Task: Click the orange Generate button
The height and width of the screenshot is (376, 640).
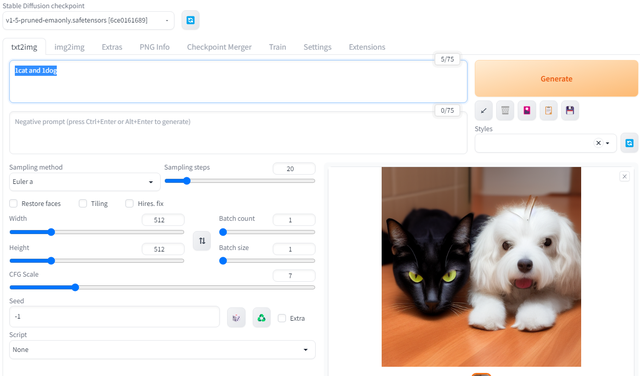Action: click(x=556, y=78)
